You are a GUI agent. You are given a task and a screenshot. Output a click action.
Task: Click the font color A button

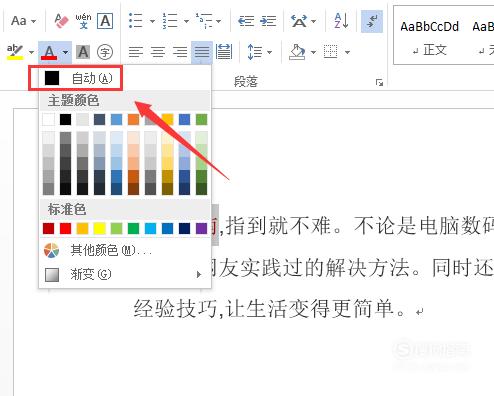tap(49, 52)
